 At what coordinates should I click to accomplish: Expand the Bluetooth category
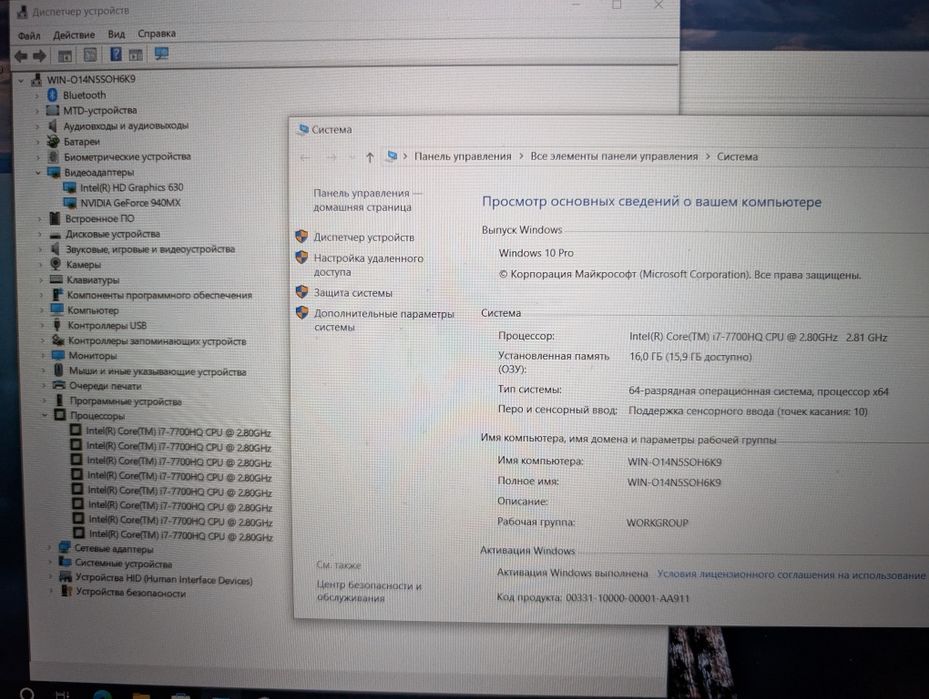pyautogui.click(x=37, y=95)
